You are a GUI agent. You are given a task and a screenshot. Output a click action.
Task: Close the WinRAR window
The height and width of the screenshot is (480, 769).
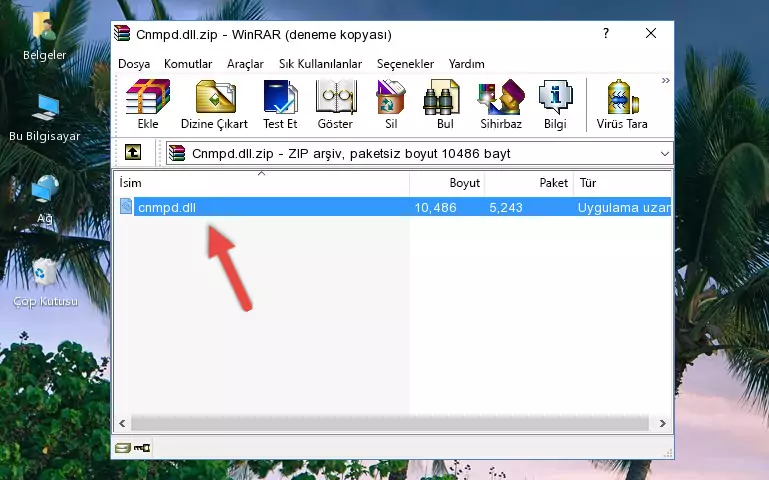pos(651,33)
